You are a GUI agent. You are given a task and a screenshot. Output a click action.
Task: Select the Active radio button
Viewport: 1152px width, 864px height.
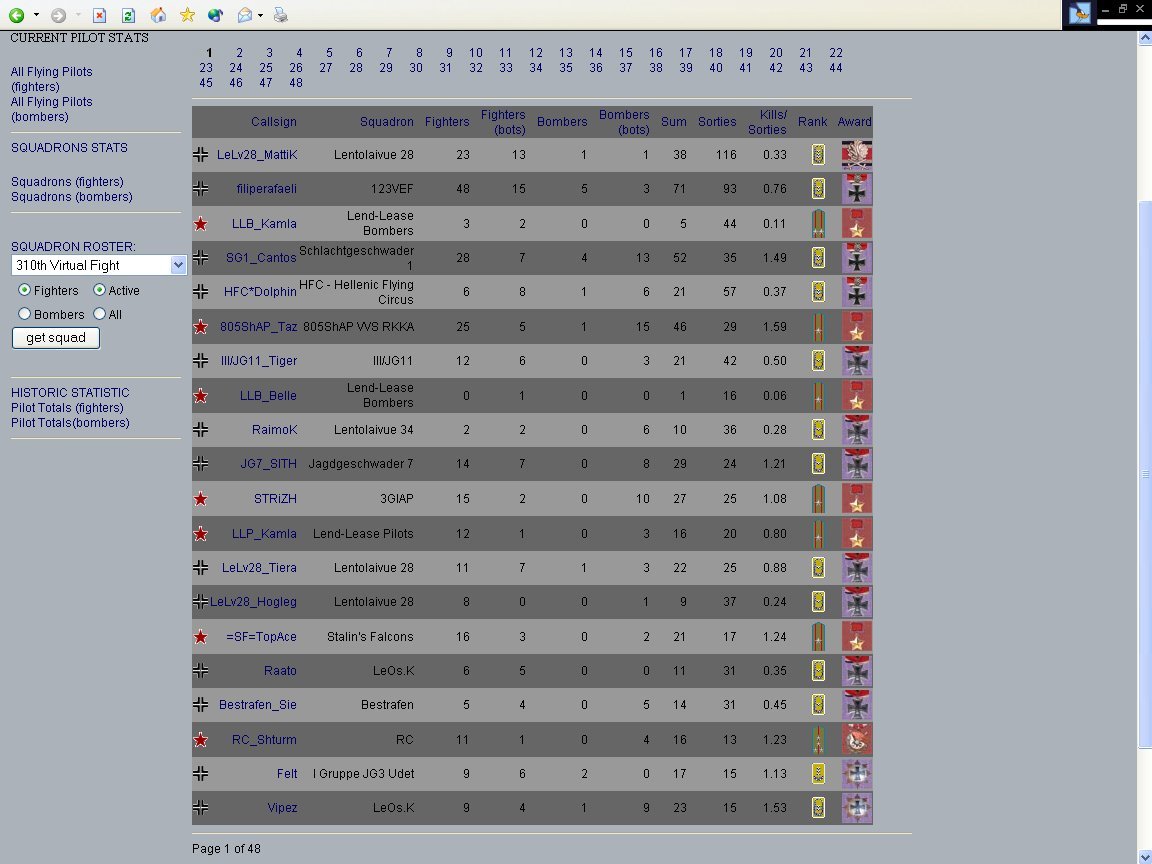pos(99,290)
